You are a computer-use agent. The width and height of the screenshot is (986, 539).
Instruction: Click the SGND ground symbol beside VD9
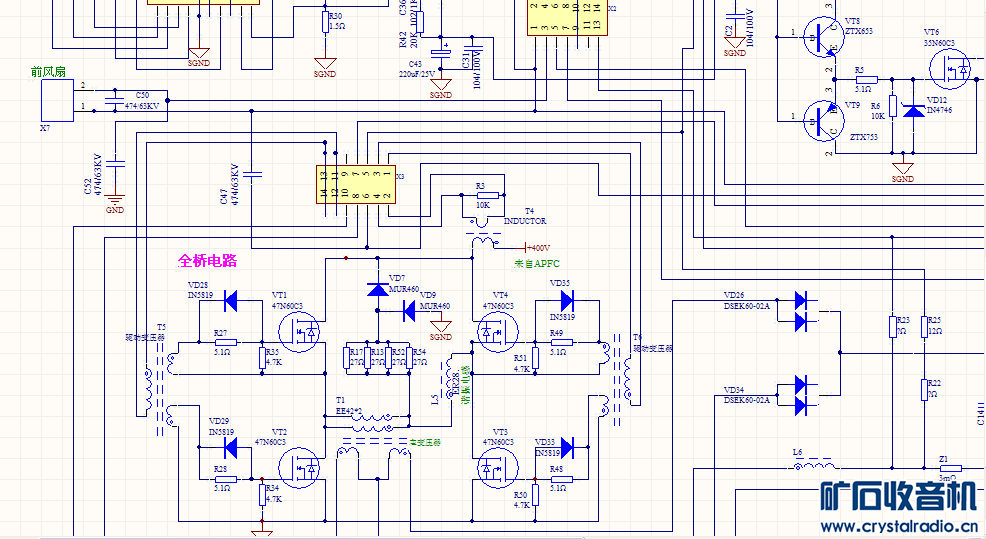[441, 330]
